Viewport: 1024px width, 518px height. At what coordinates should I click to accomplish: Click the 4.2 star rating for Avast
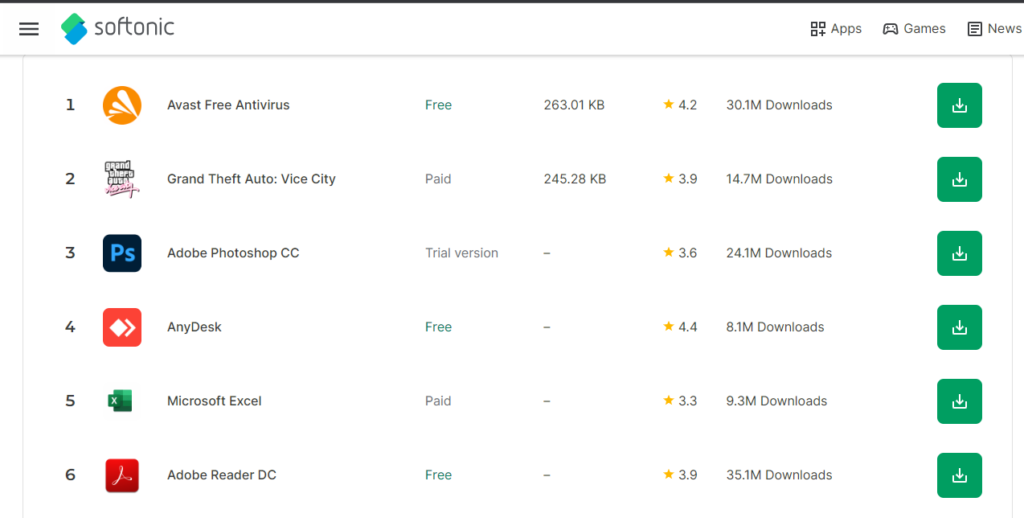pyautogui.click(x=680, y=105)
